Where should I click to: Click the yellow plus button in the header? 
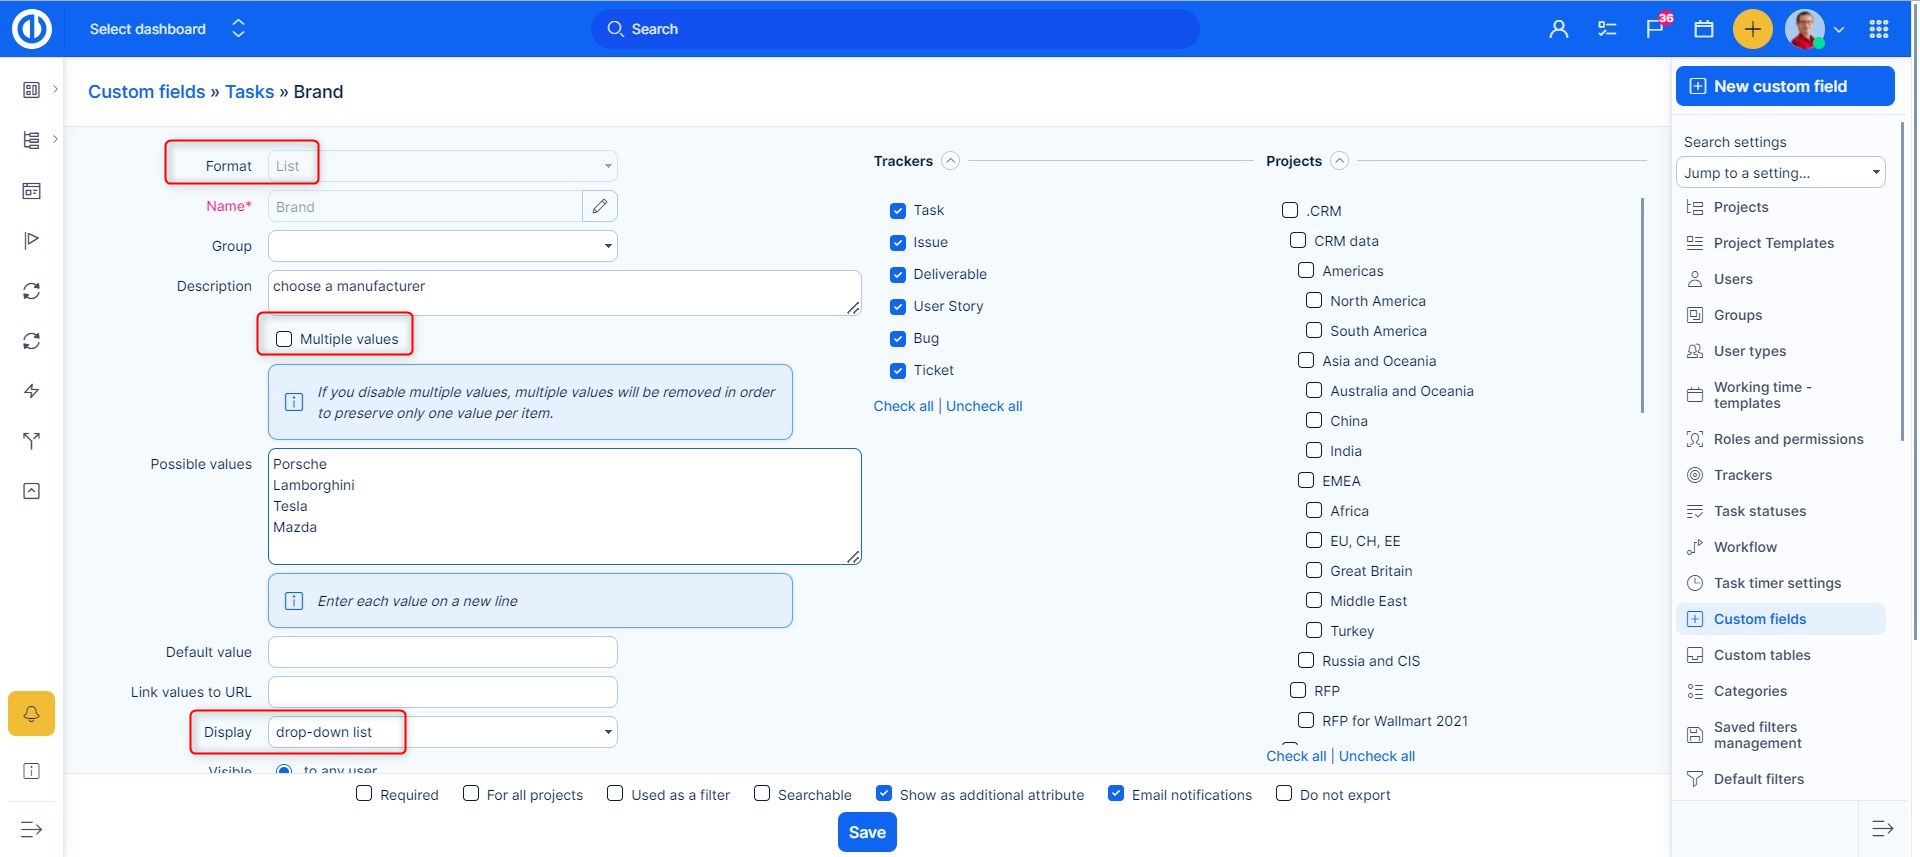point(1752,29)
